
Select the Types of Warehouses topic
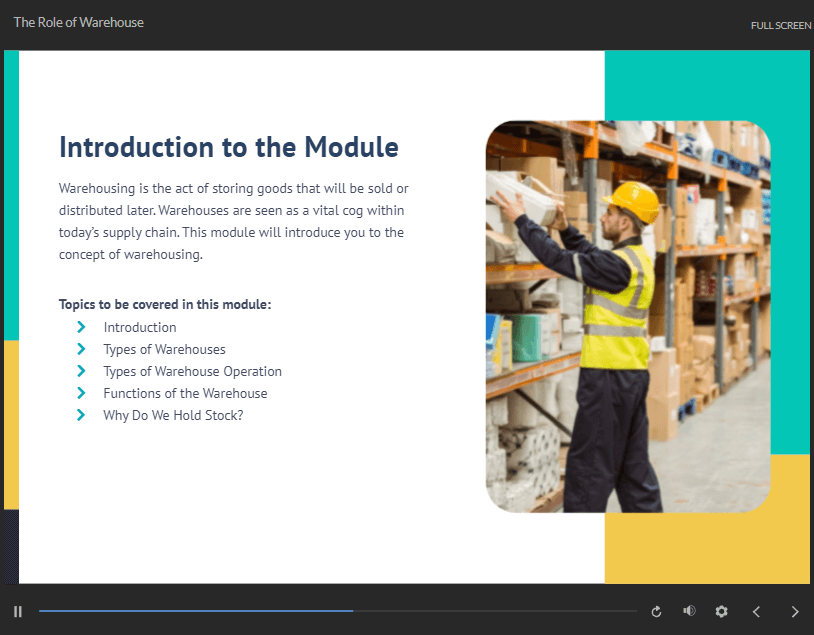pyautogui.click(x=164, y=349)
